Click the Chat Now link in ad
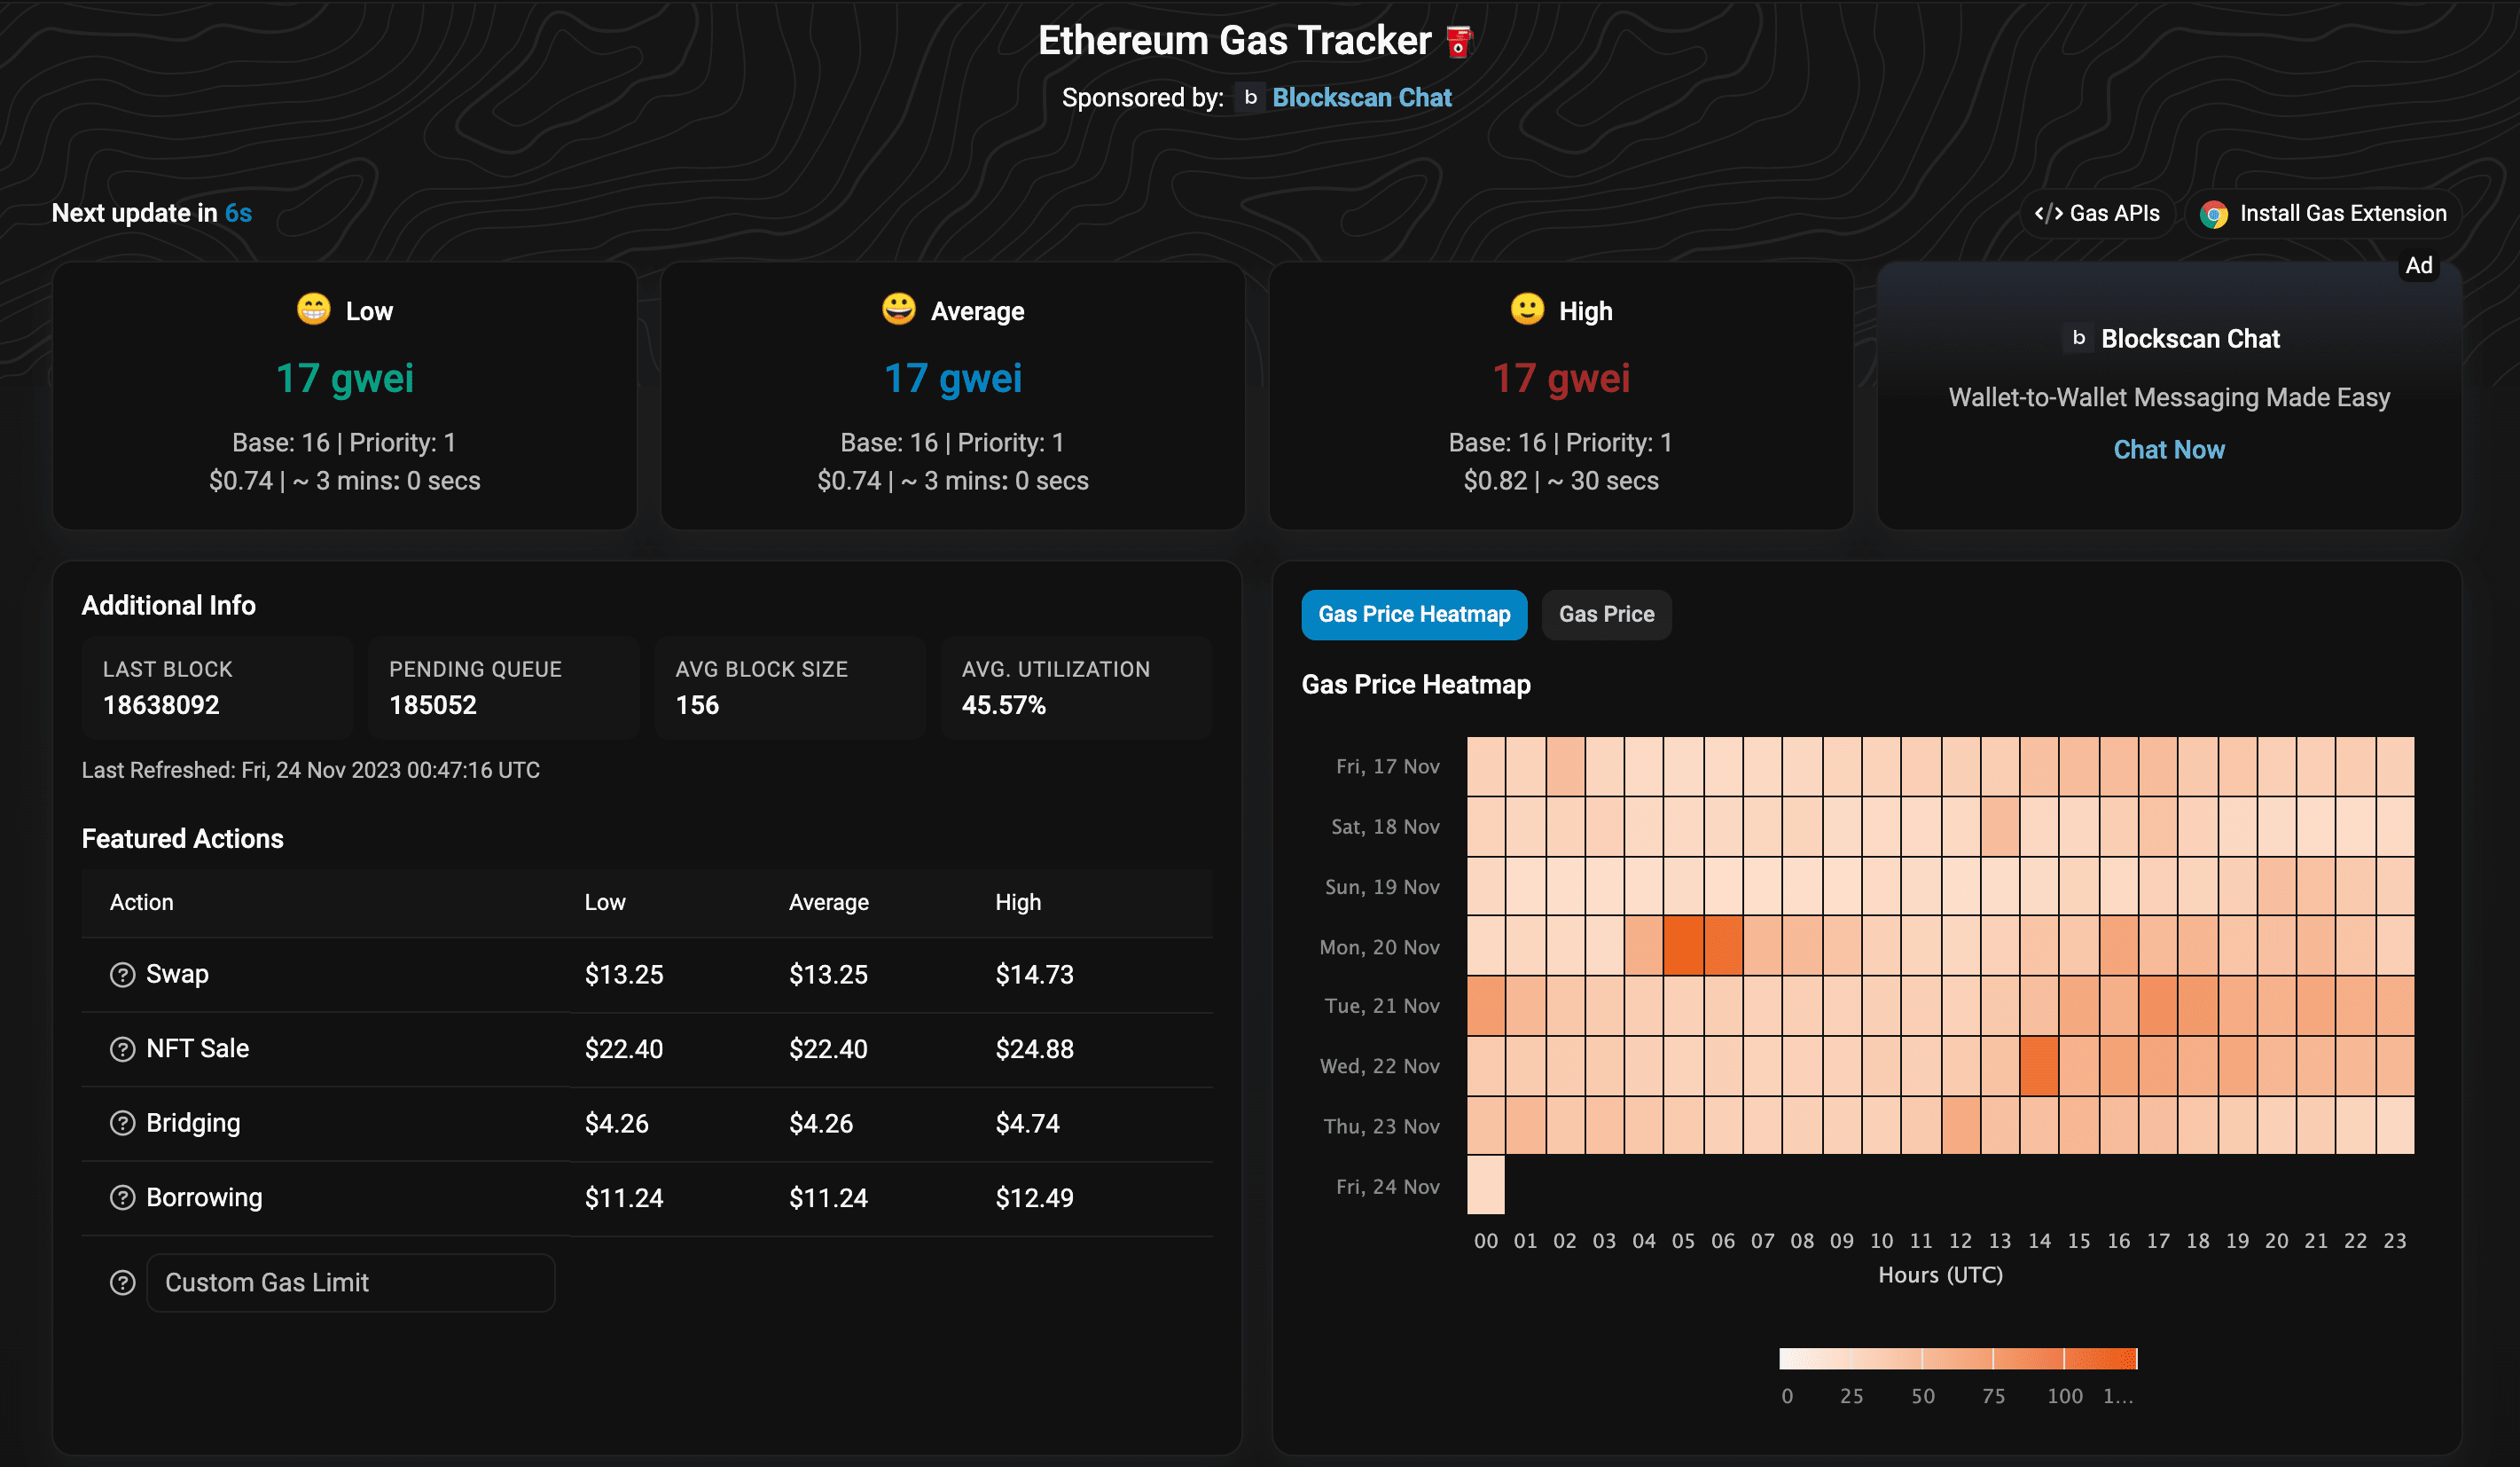This screenshot has height=1467, width=2520. coord(2169,450)
